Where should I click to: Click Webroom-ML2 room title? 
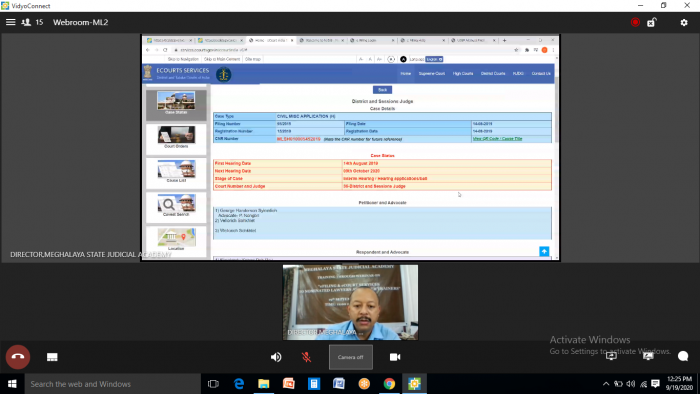80,22
